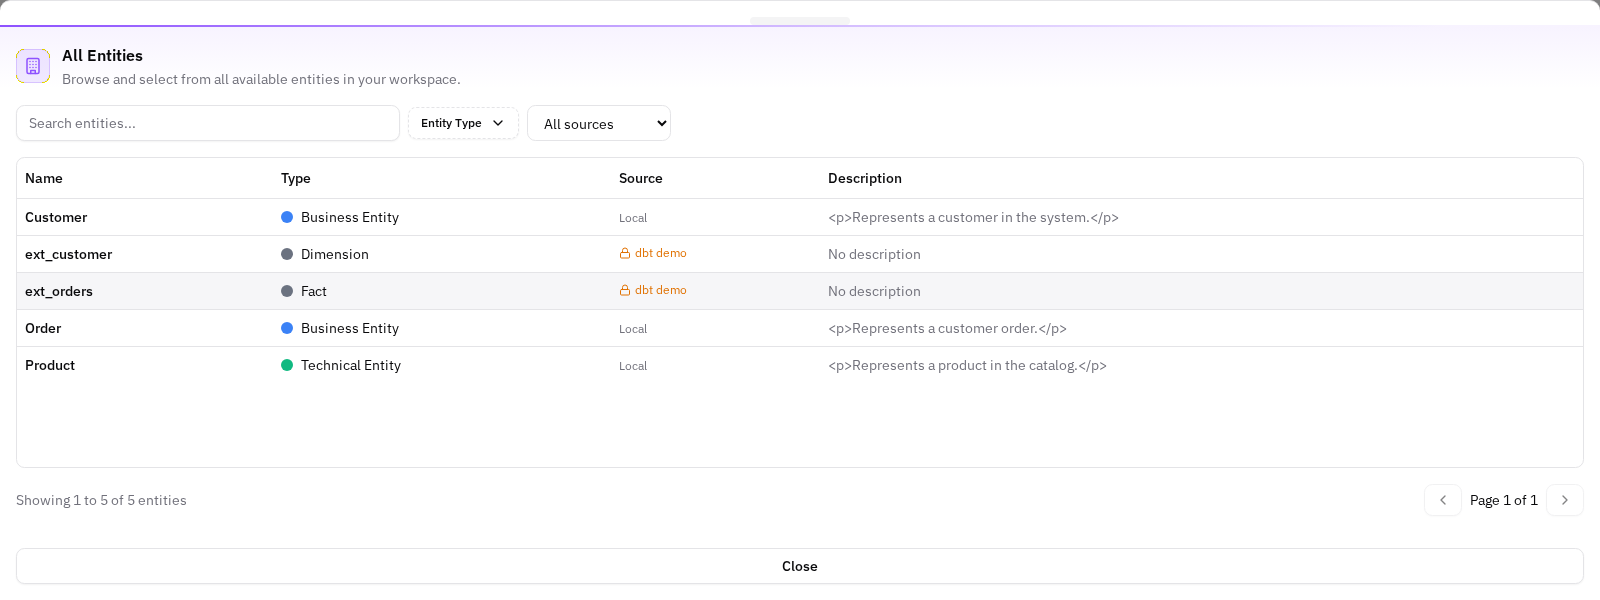Click No description in ext_customer row
Screen dimensions: 1600x600
(874, 254)
